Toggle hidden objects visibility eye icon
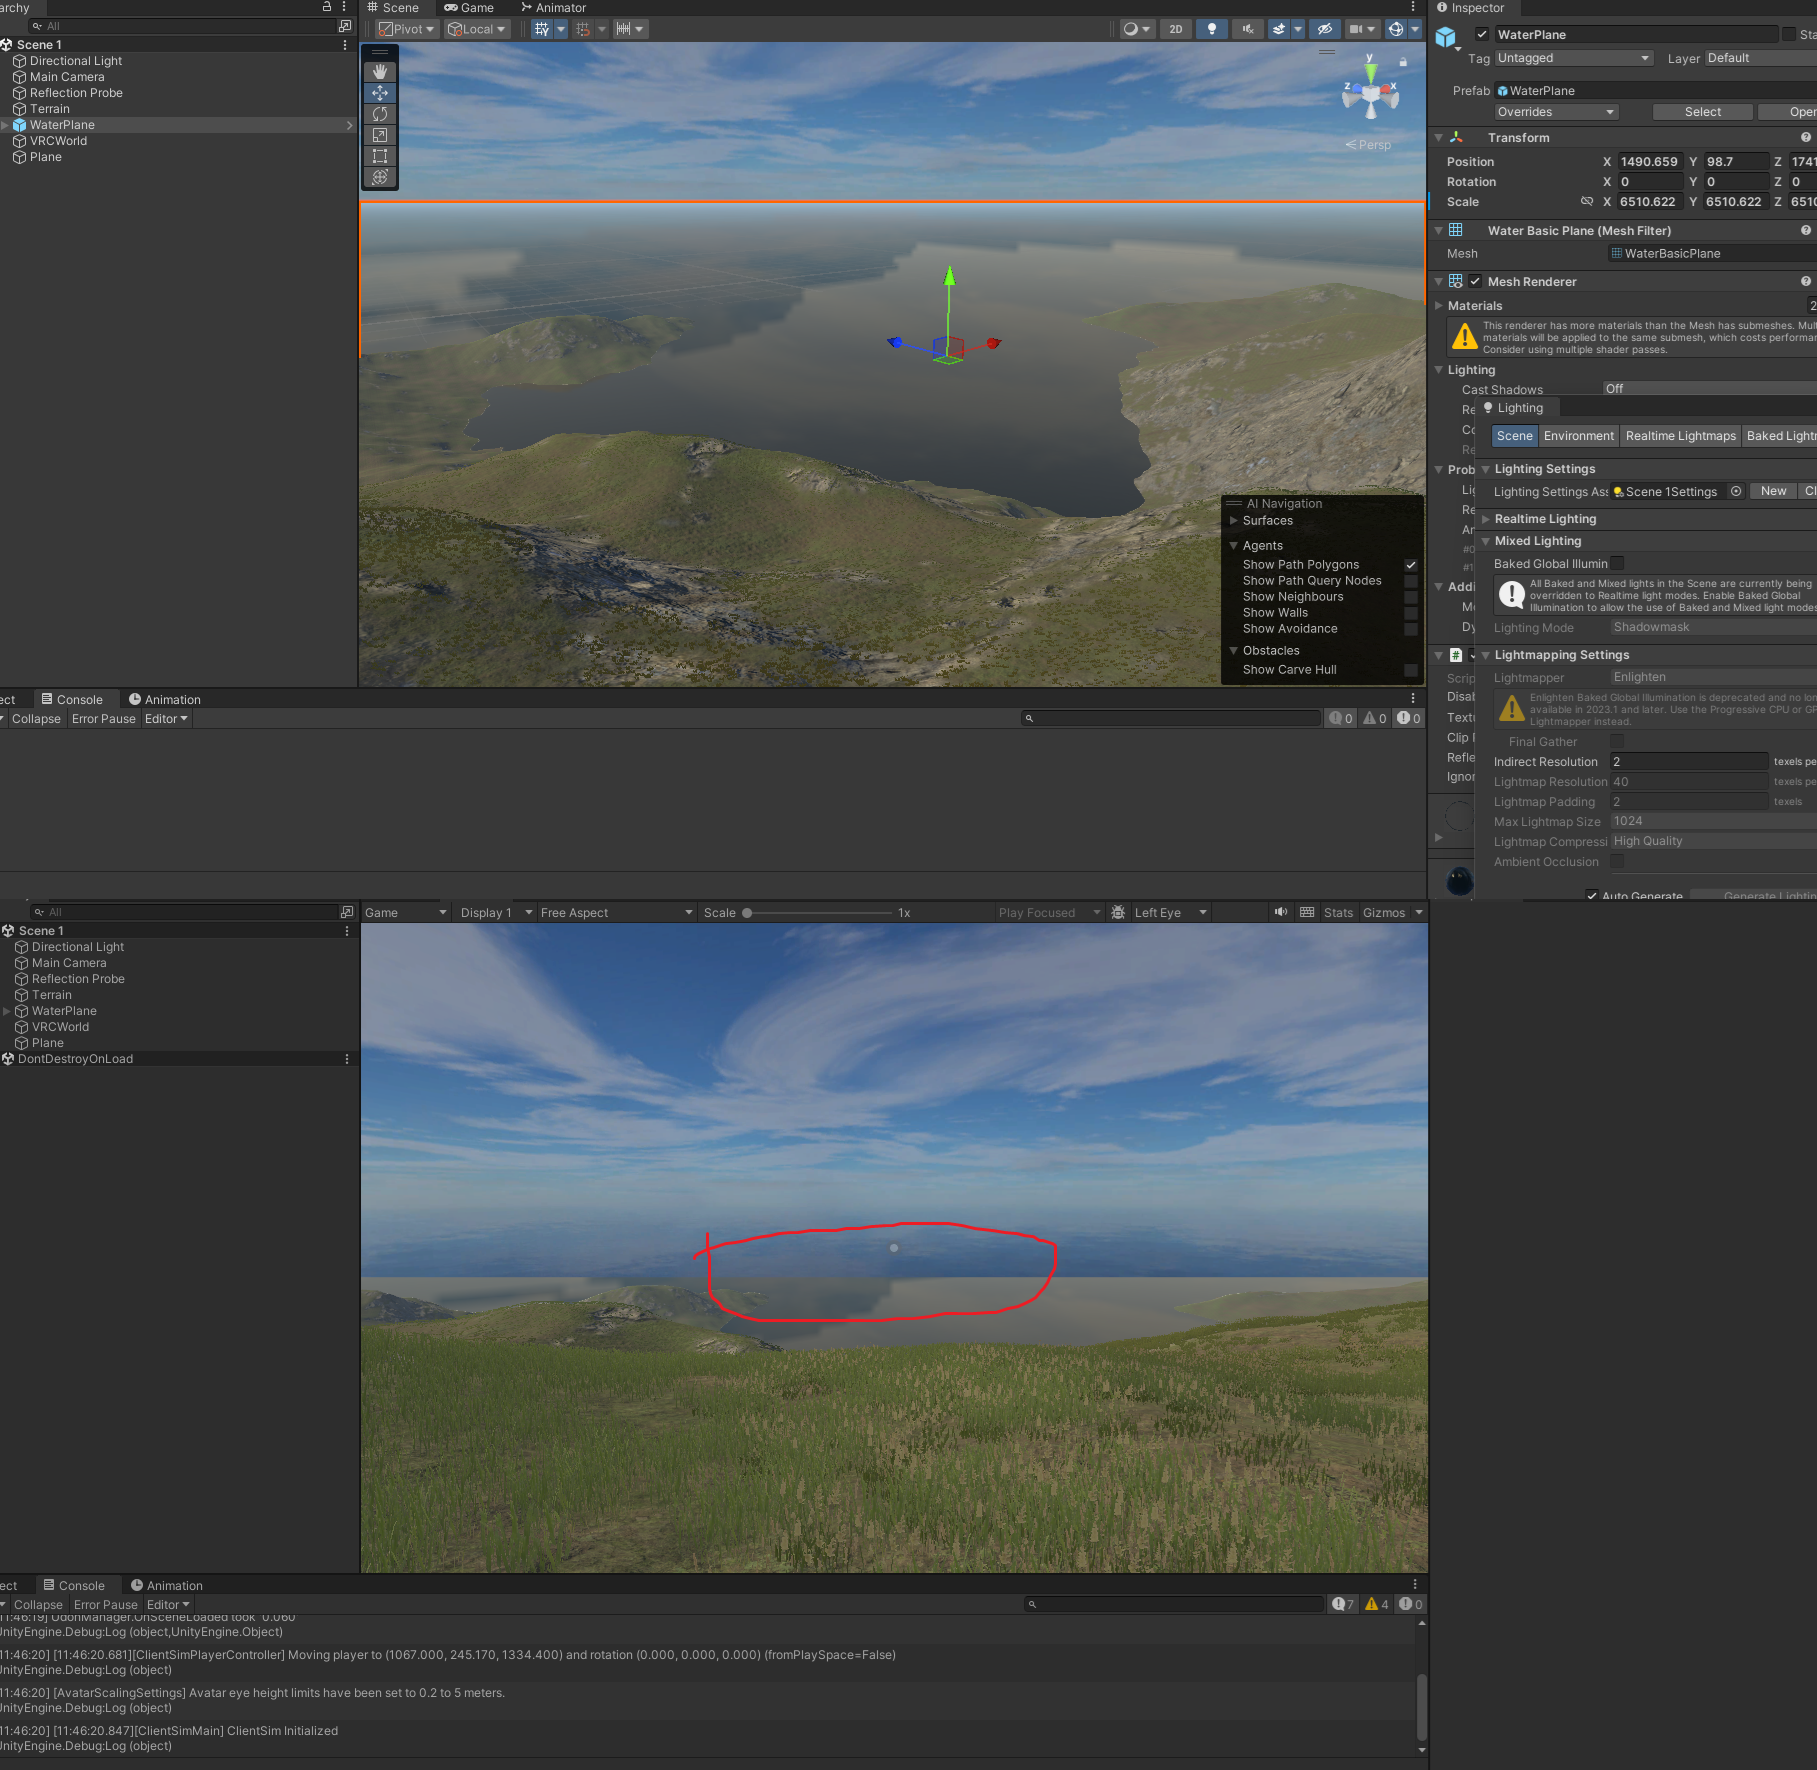The width and height of the screenshot is (1817, 1770). [1325, 29]
